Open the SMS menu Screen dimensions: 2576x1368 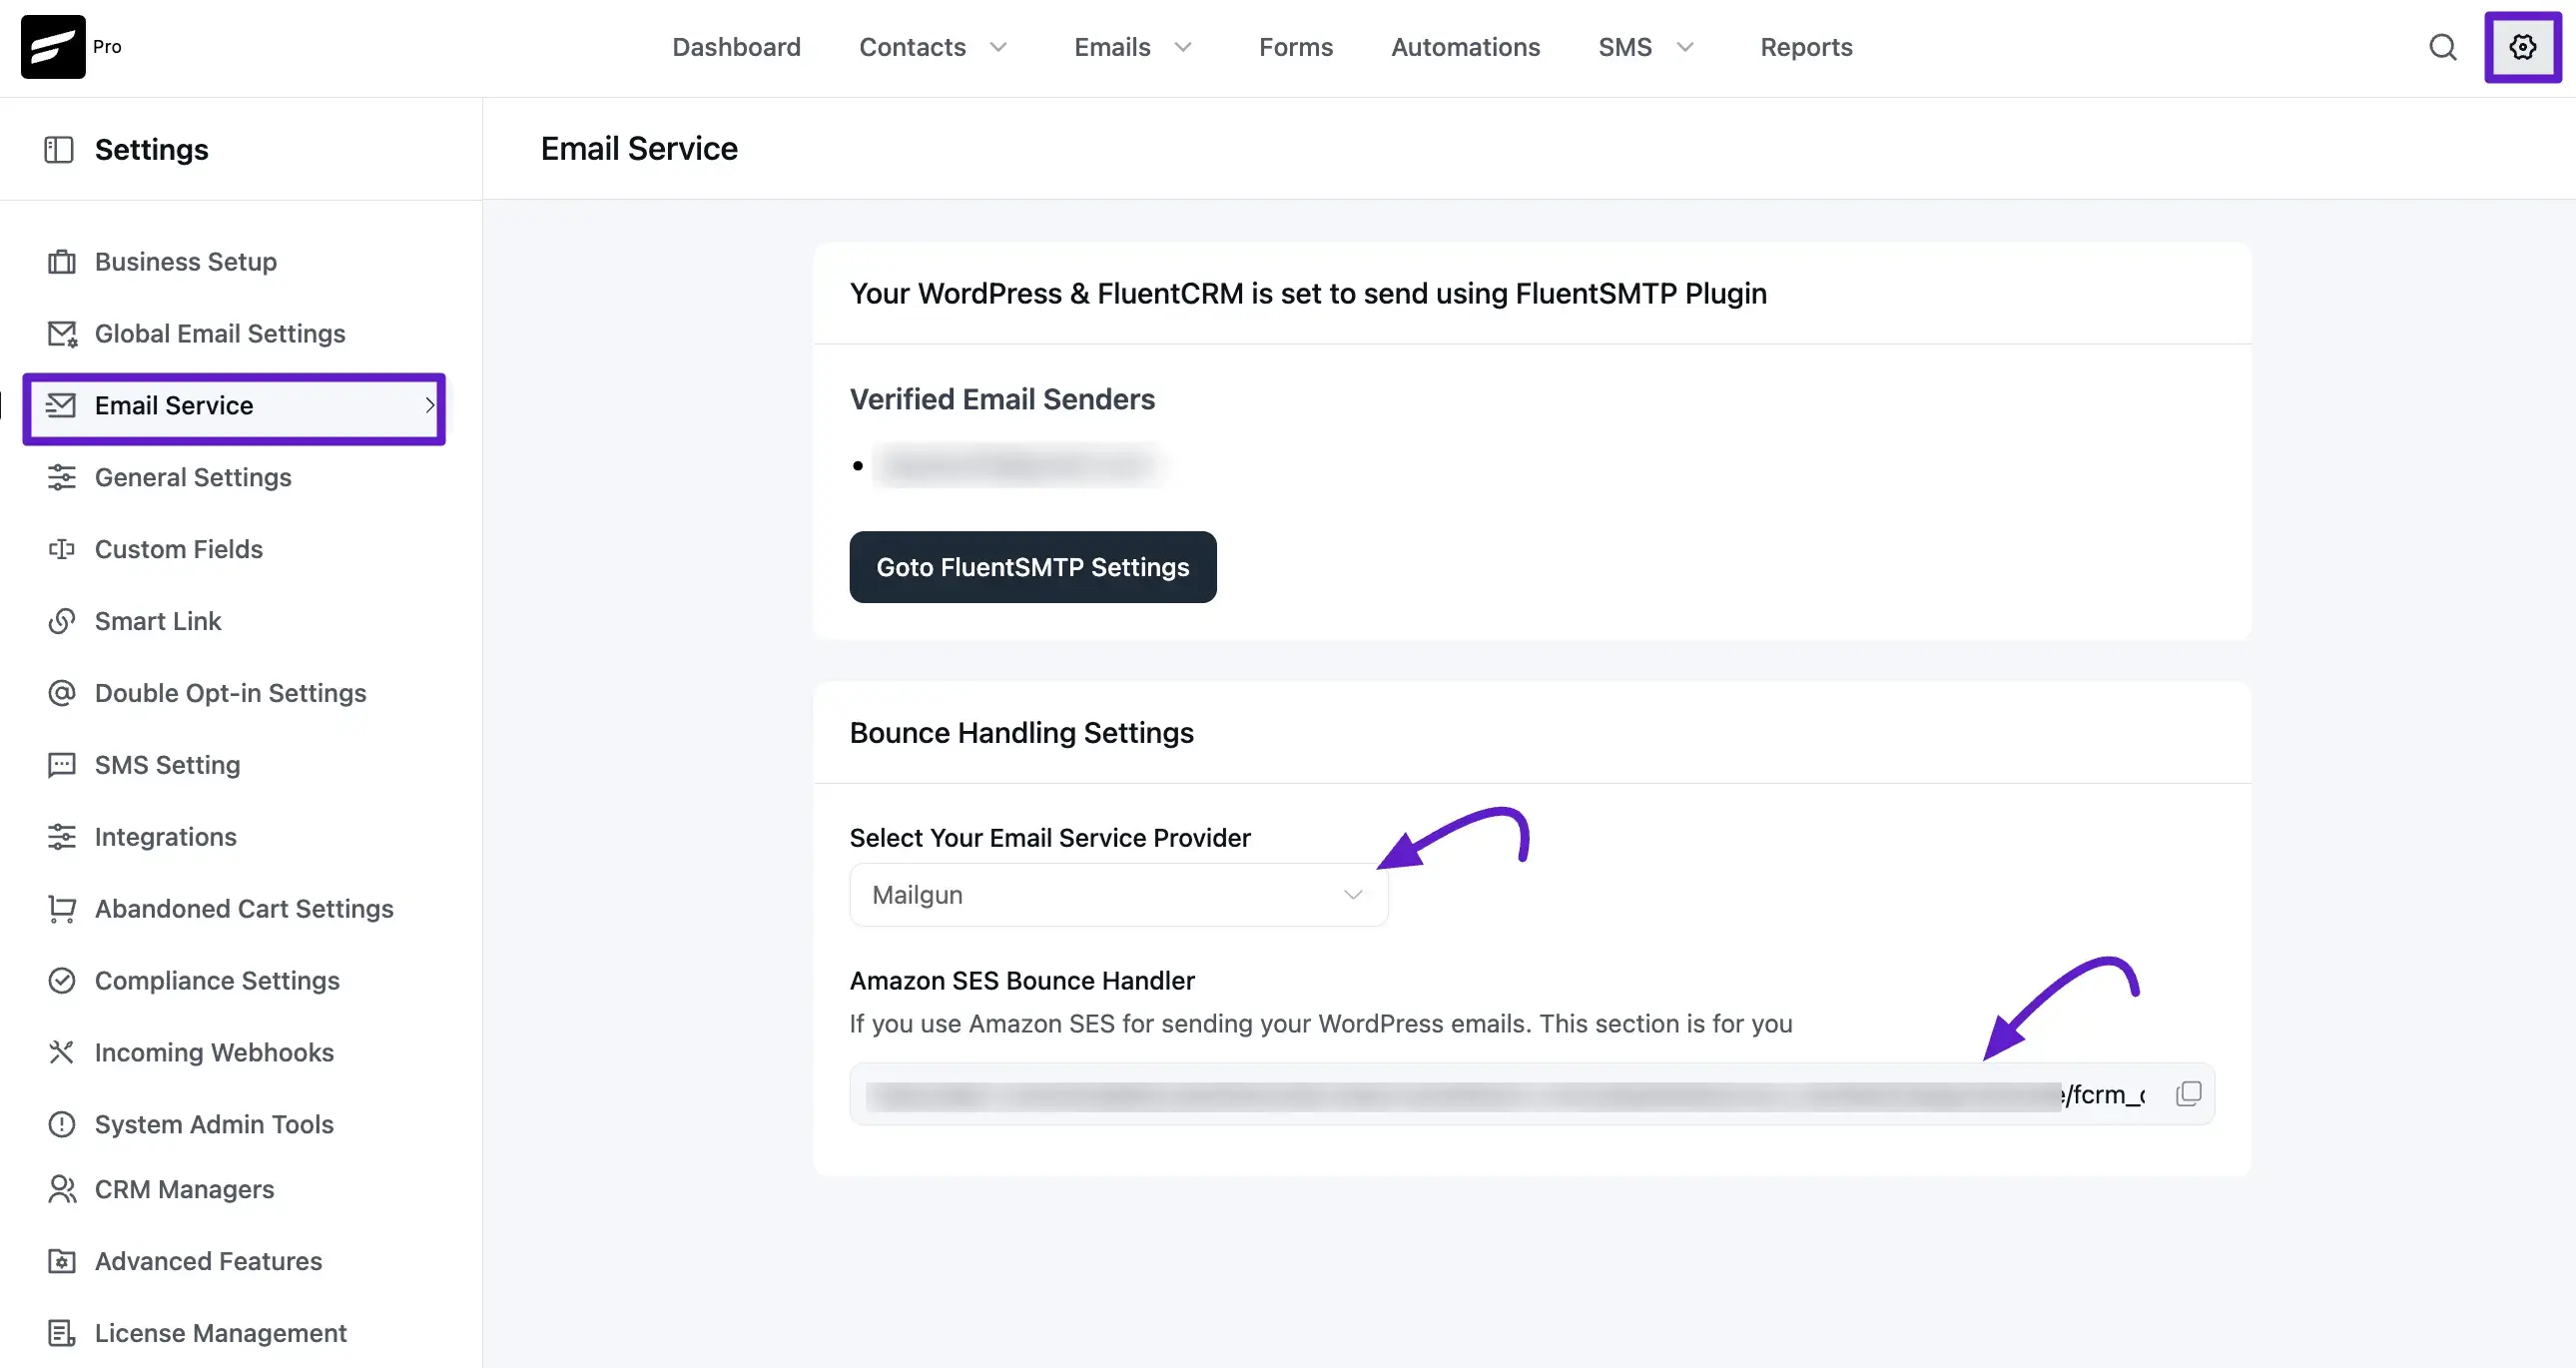(1625, 47)
